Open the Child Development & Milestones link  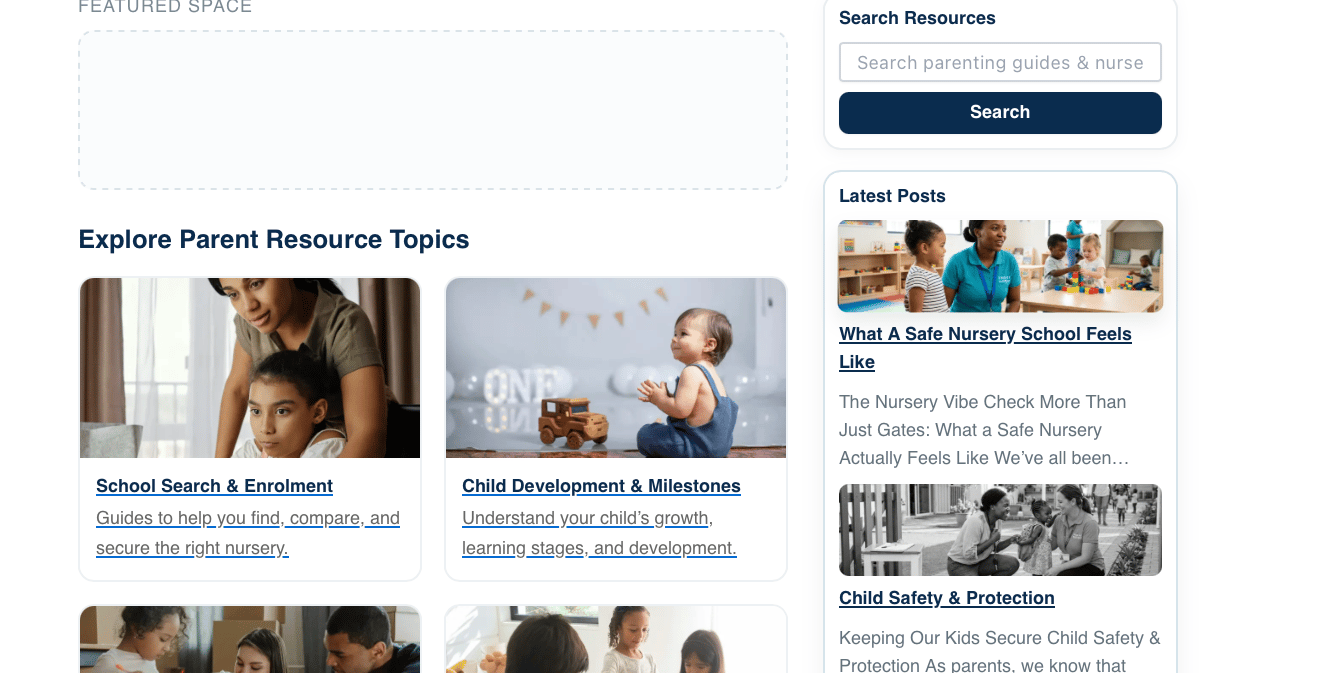601,486
